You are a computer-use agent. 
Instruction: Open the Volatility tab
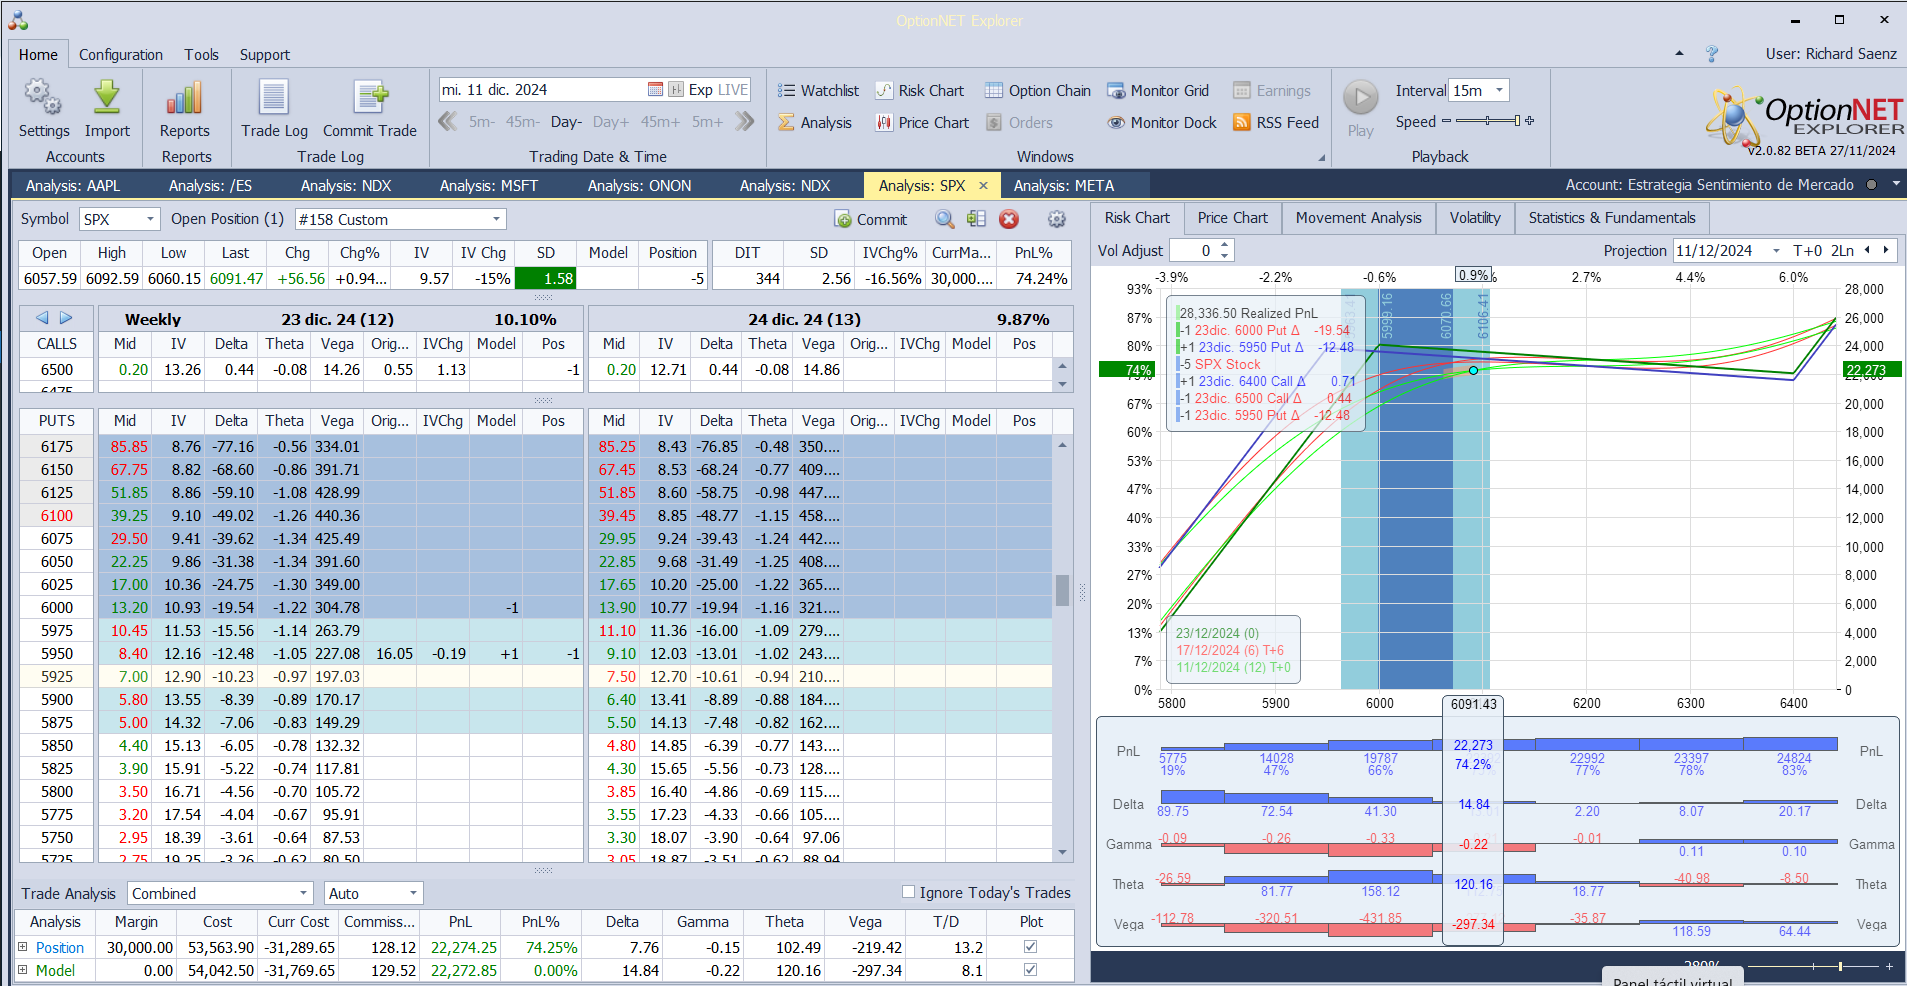click(x=1474, y=218)
